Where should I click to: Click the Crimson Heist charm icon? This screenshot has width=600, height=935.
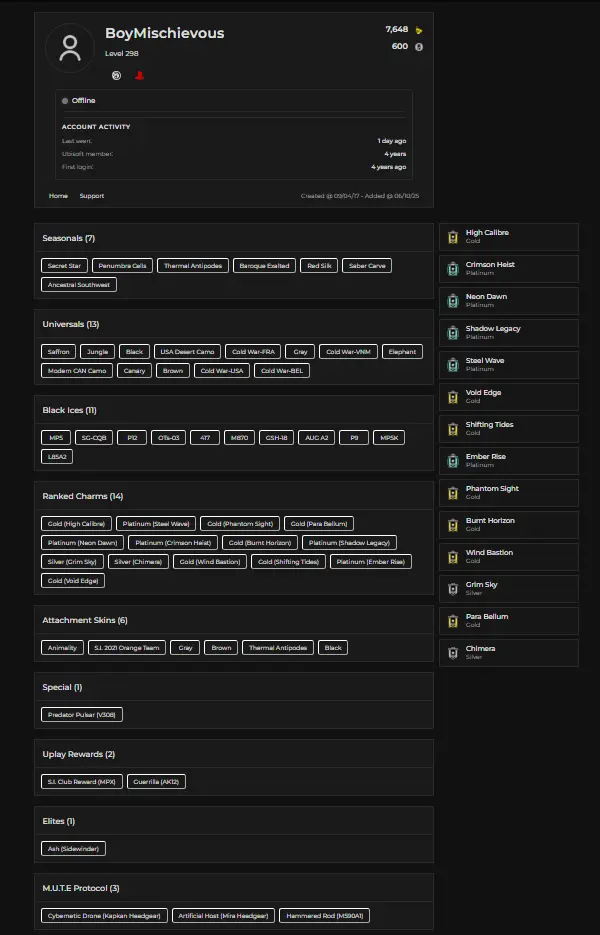(453, 269)
